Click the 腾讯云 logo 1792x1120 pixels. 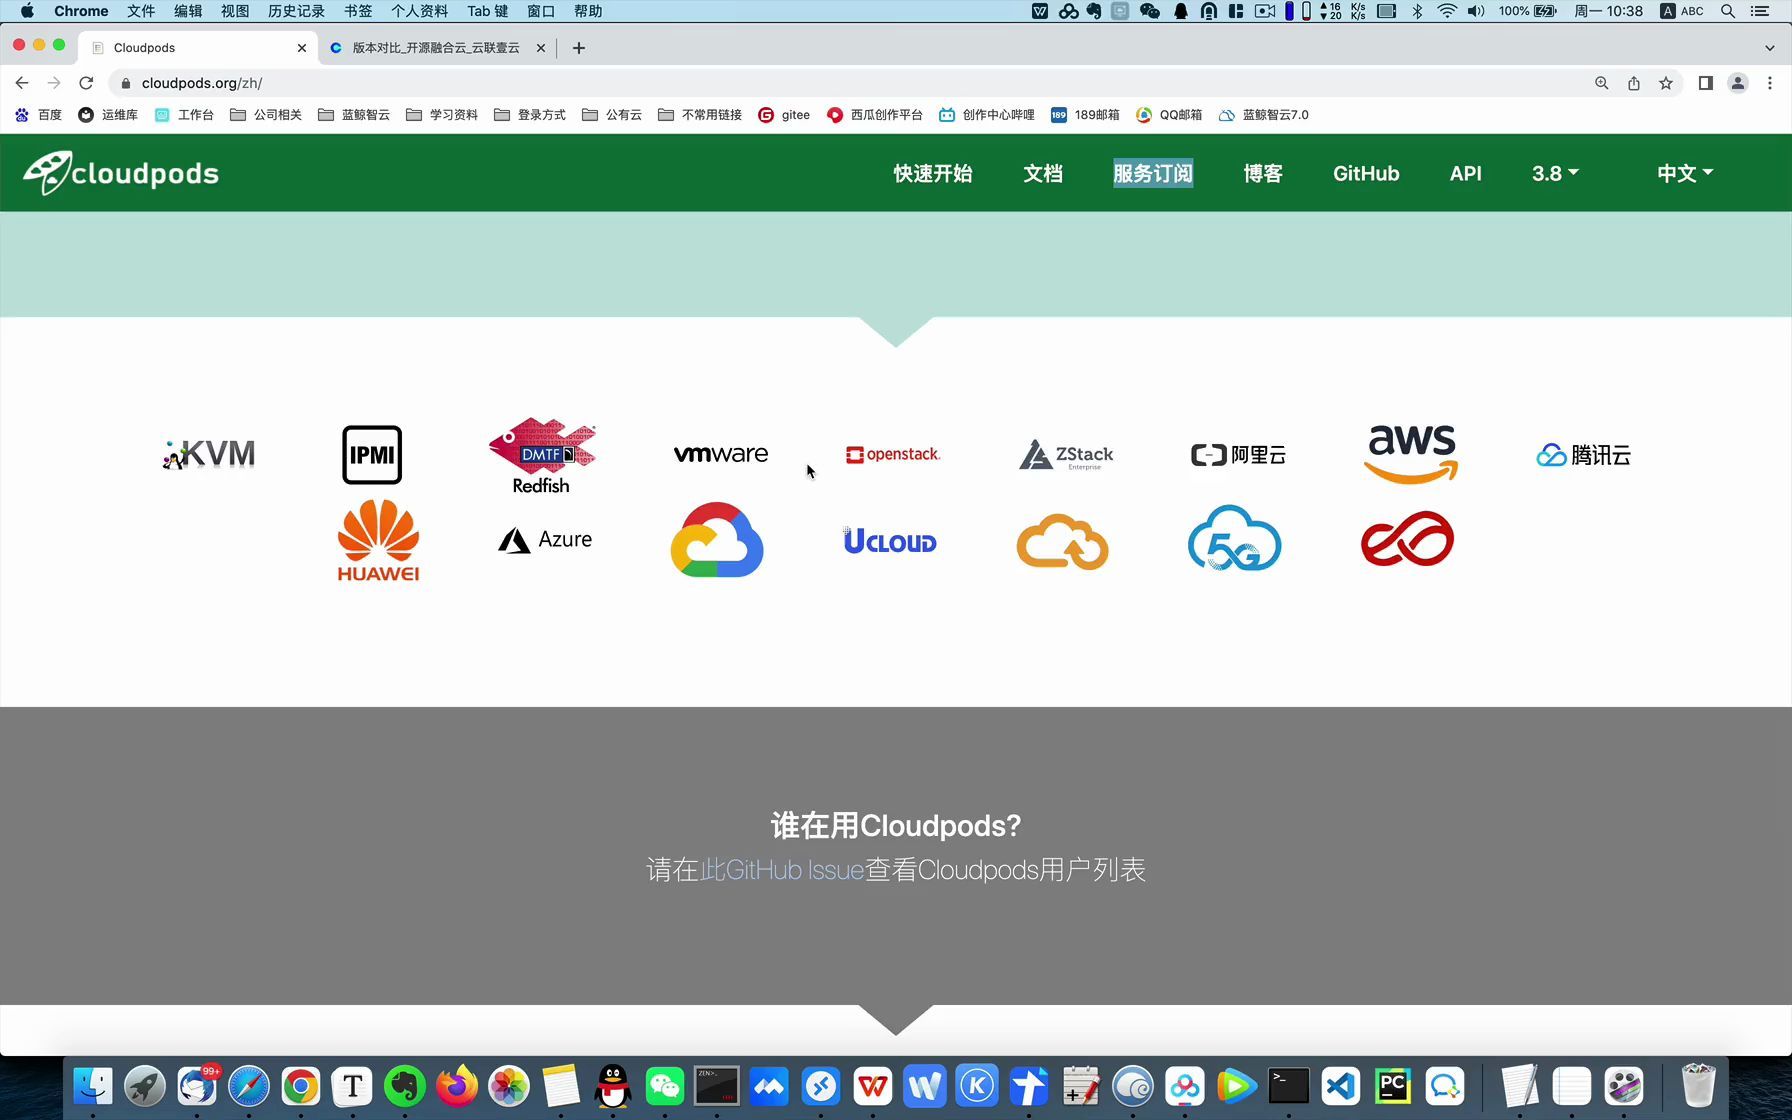(x=1584, y=455)
